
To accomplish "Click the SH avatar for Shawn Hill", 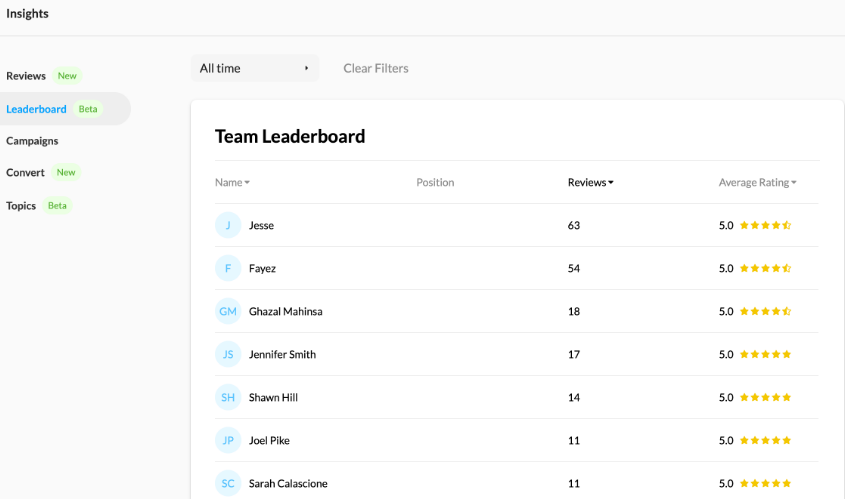I will pyautogui.click(x=228, y=398).
